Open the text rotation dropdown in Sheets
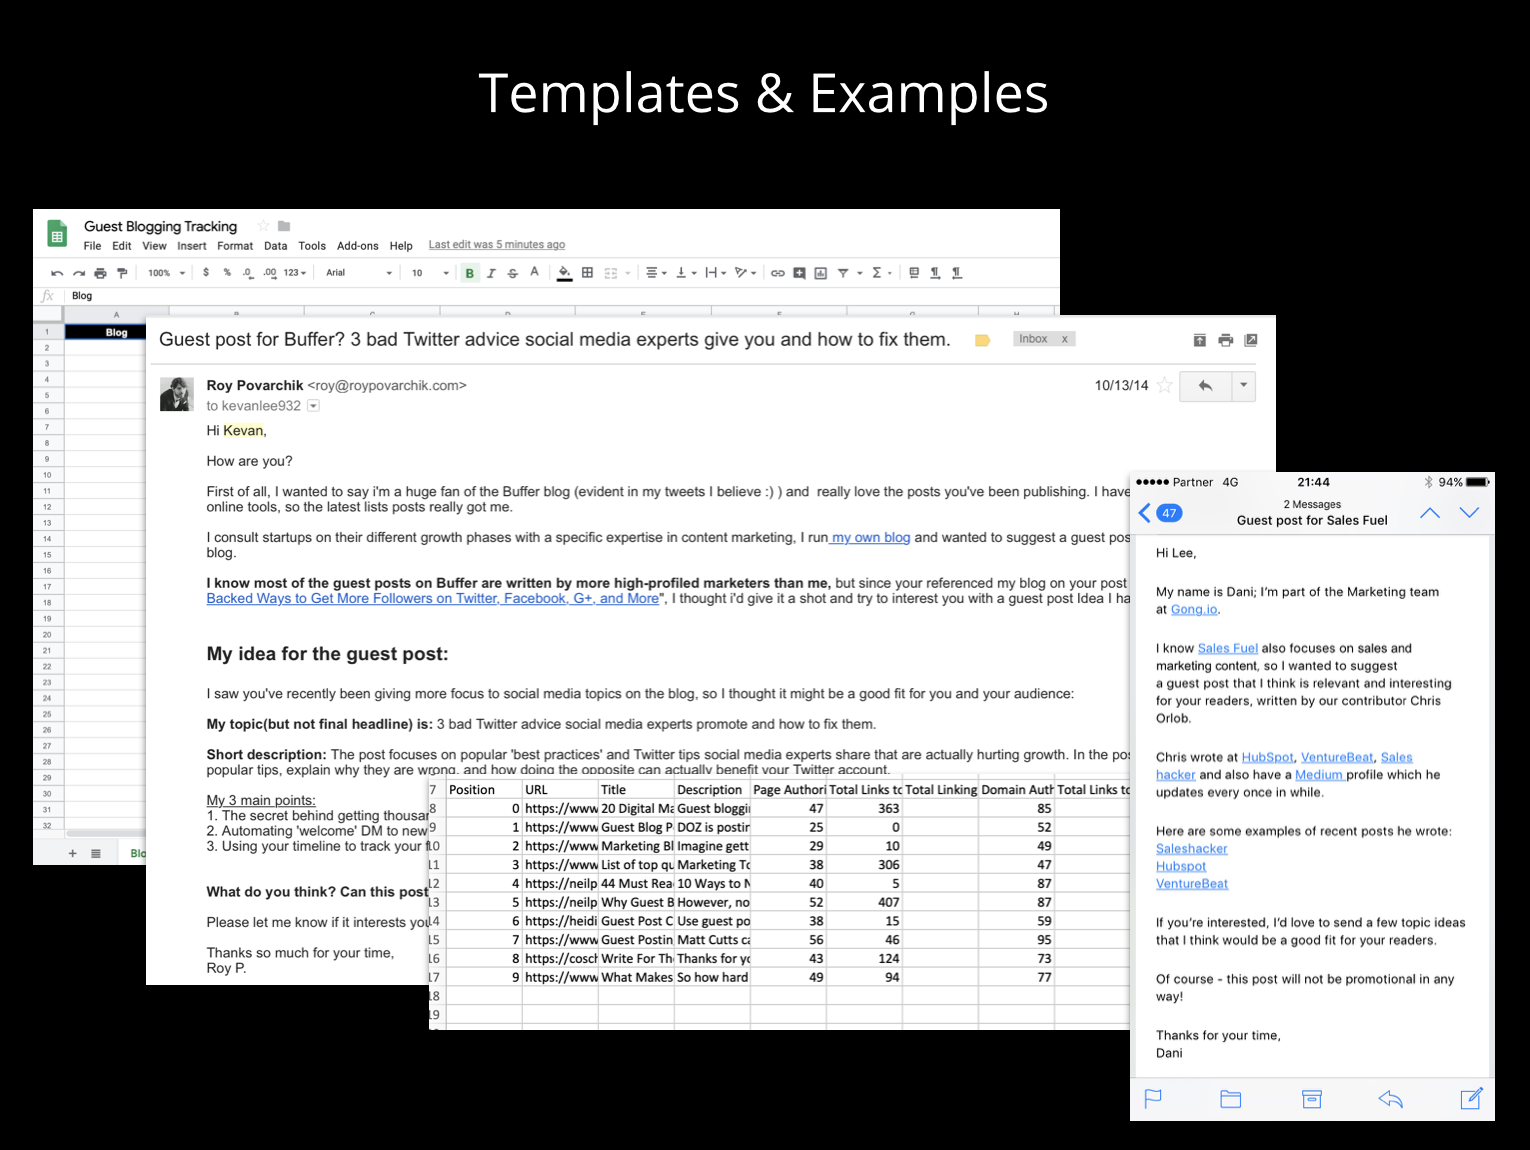The image size is (1530, 1150). [746, 273]
